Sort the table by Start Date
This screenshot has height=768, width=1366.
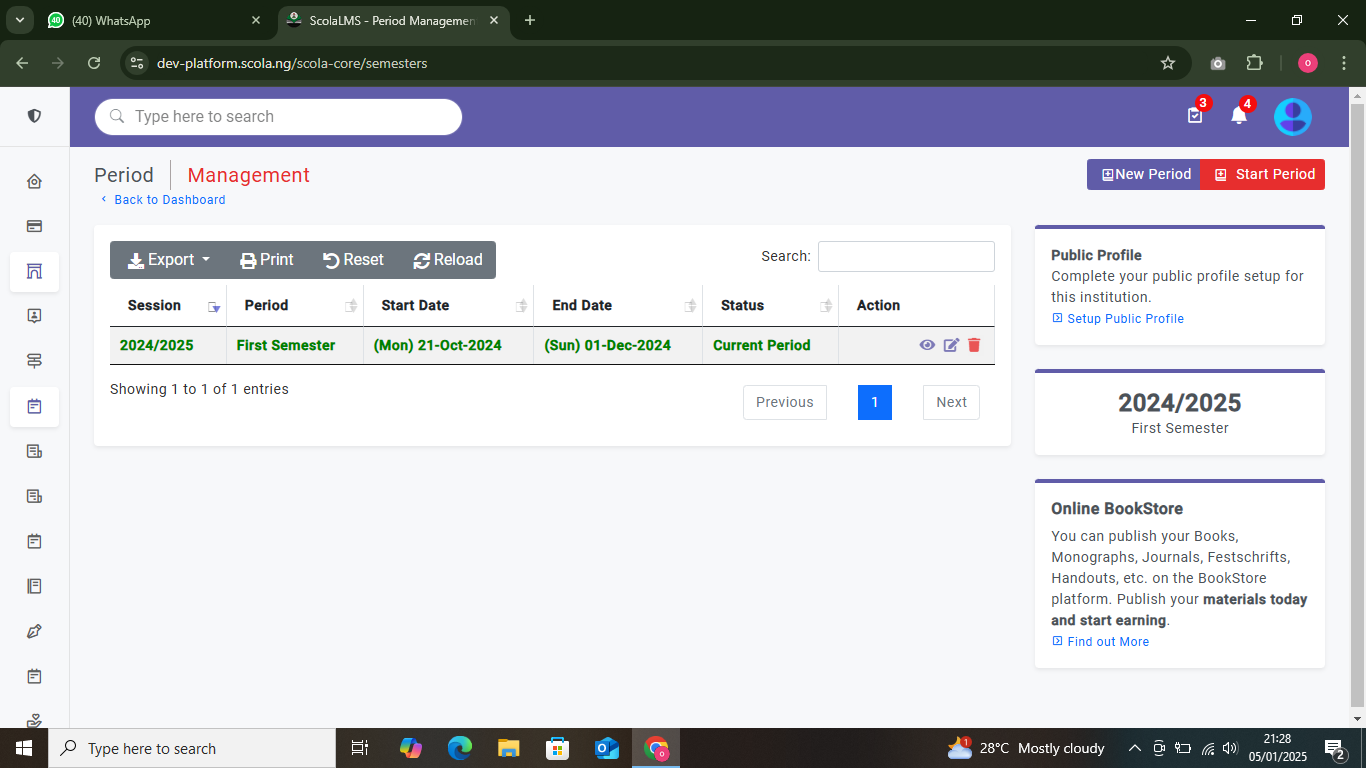pyautogui.click(x=449, y=305)
